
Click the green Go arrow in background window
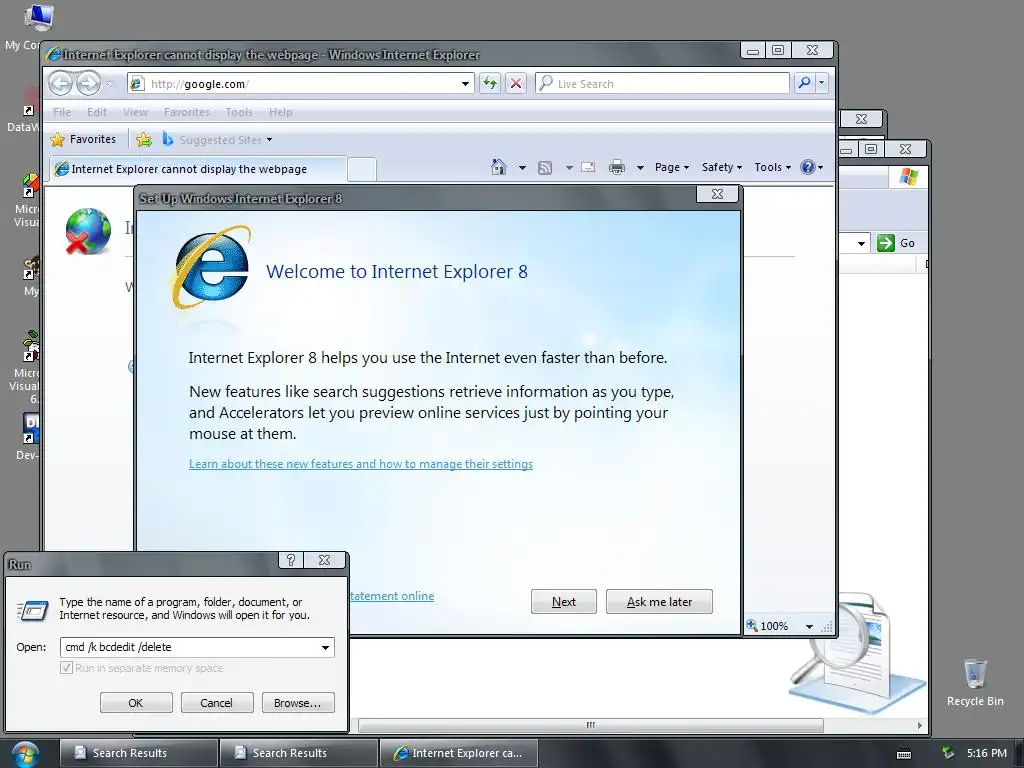(x=886, y=243)
